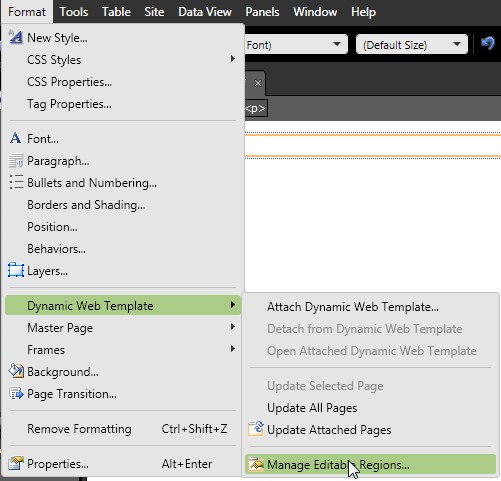This screenshot has width=501, height=481.
Task: Click the Page Transition icon
Action: 16,394
